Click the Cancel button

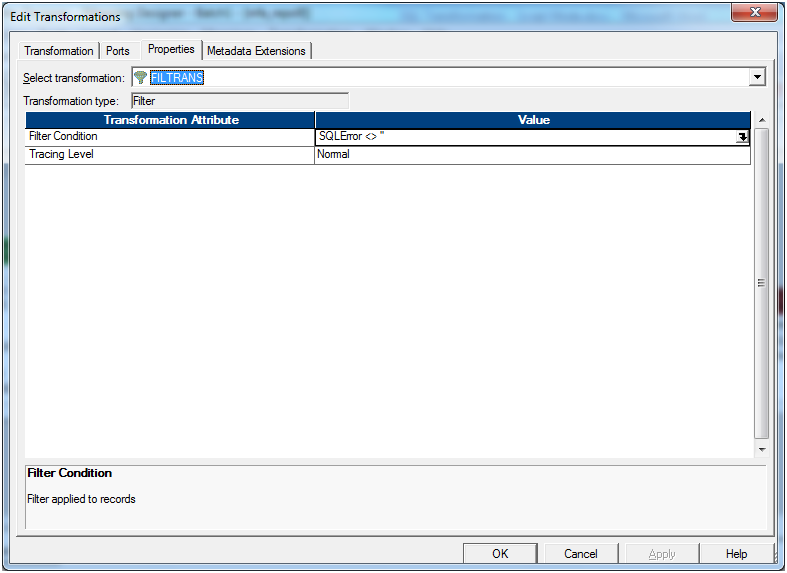click(581, 553)
